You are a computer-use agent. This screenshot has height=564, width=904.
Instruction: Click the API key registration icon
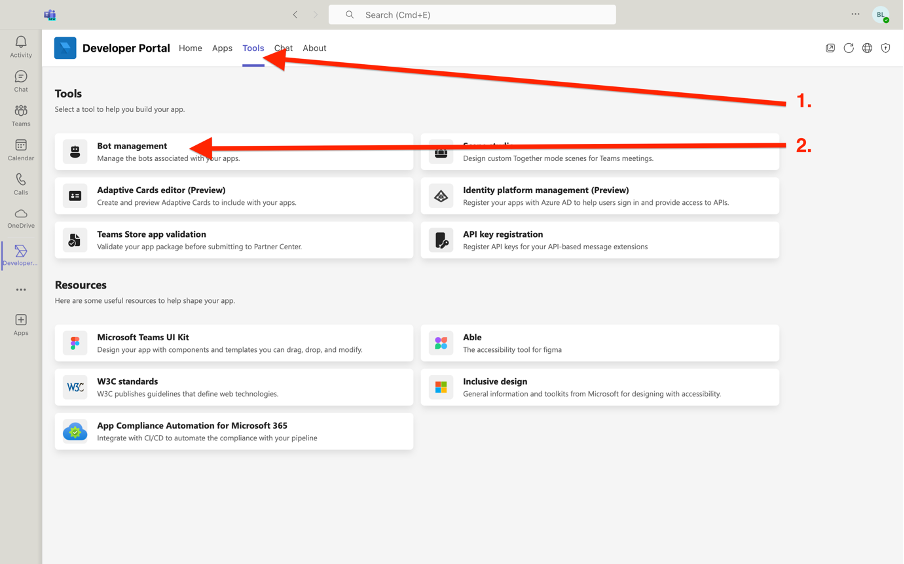441,240
